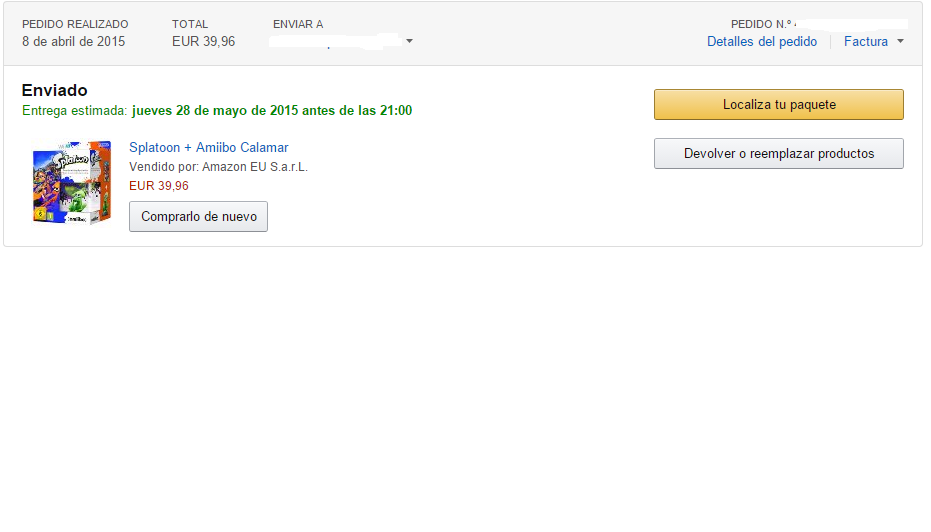The height and width of the screenshot is (532, 931).
Task: Open Detalles del pedido link
Action: pyautogui.click(x=761, y=41)
